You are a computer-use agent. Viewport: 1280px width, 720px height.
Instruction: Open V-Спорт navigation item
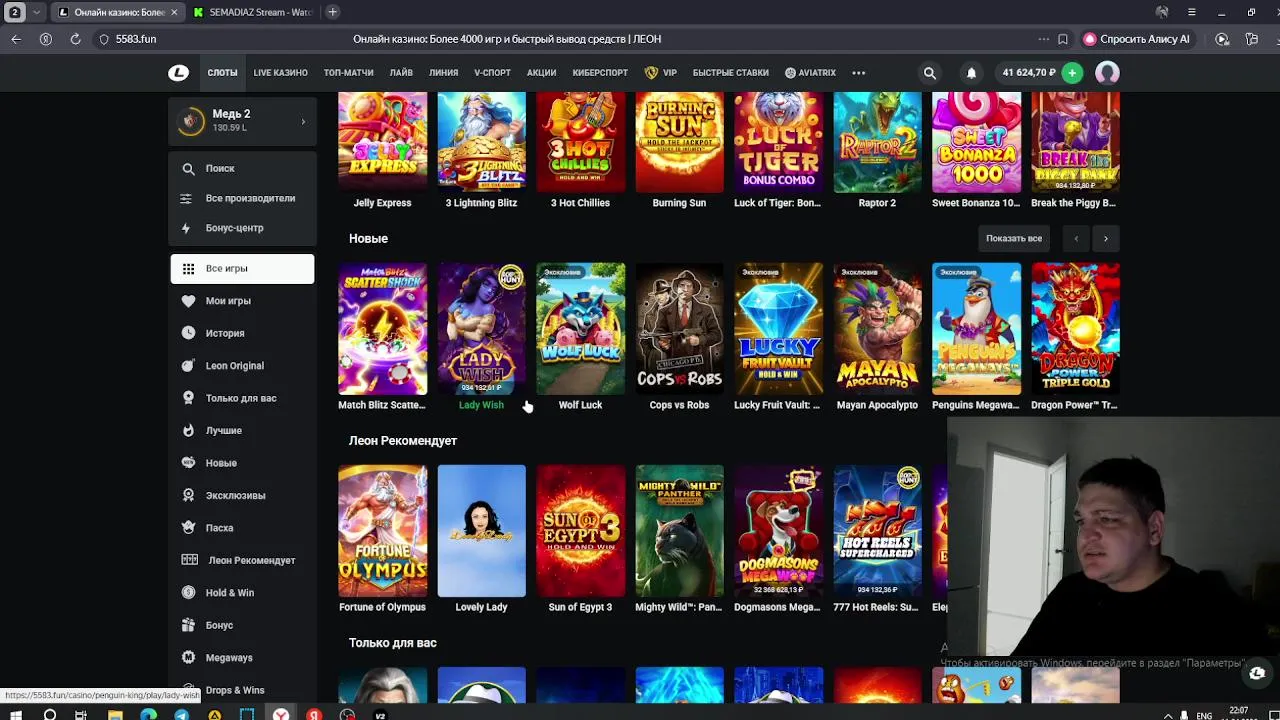click(x=492, y=73)
